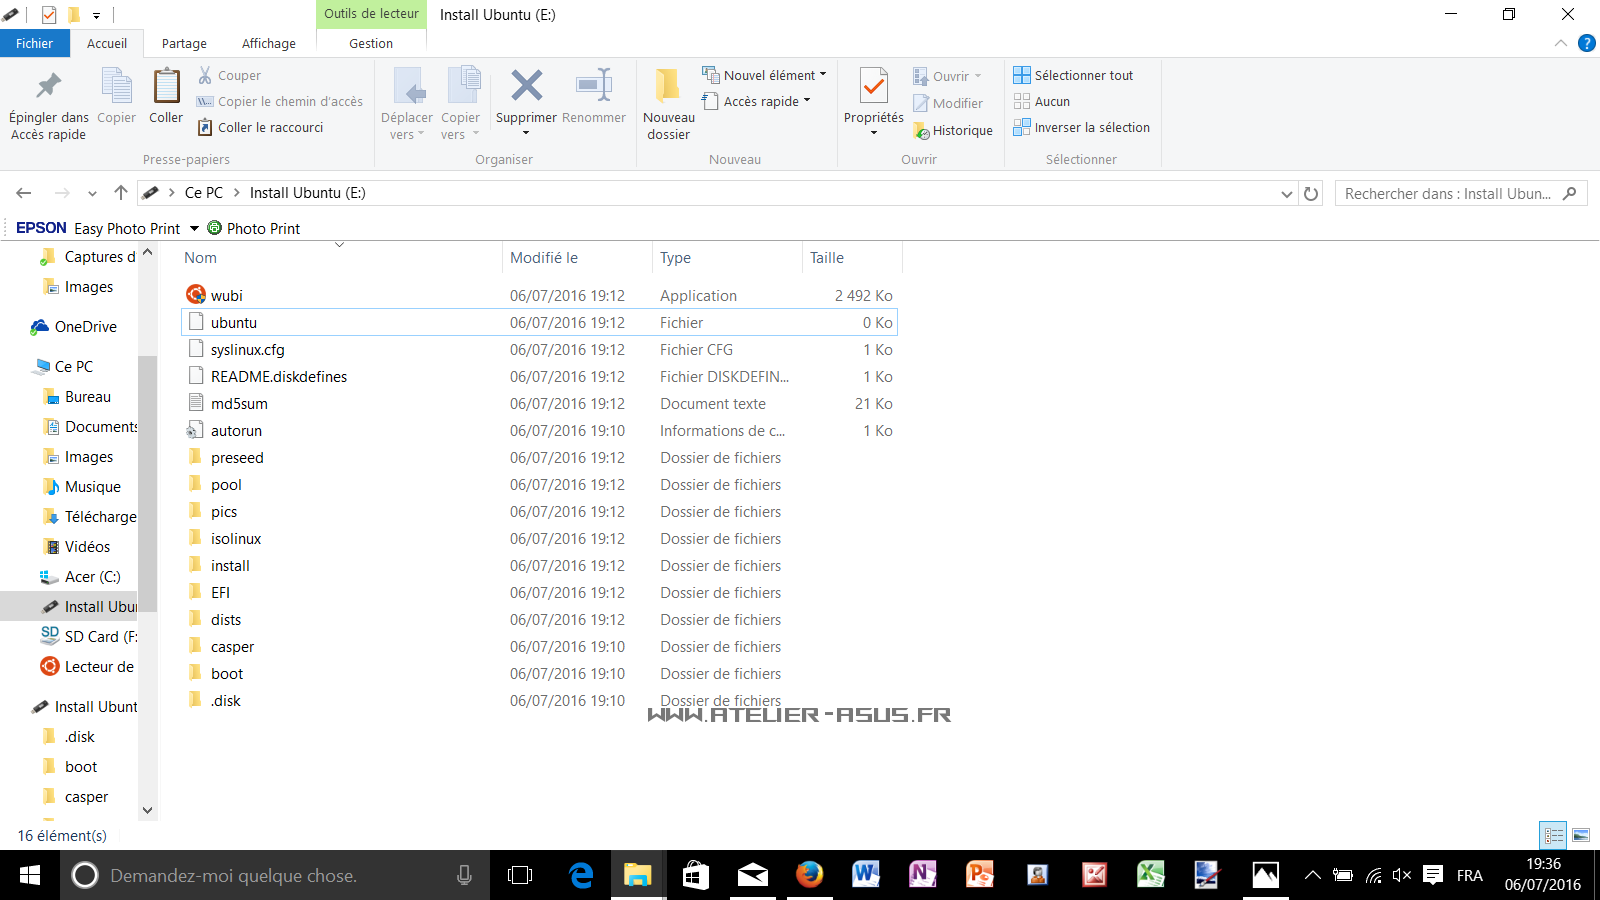
Task: Sort files by the Taille column header
Action: (827, 258)
